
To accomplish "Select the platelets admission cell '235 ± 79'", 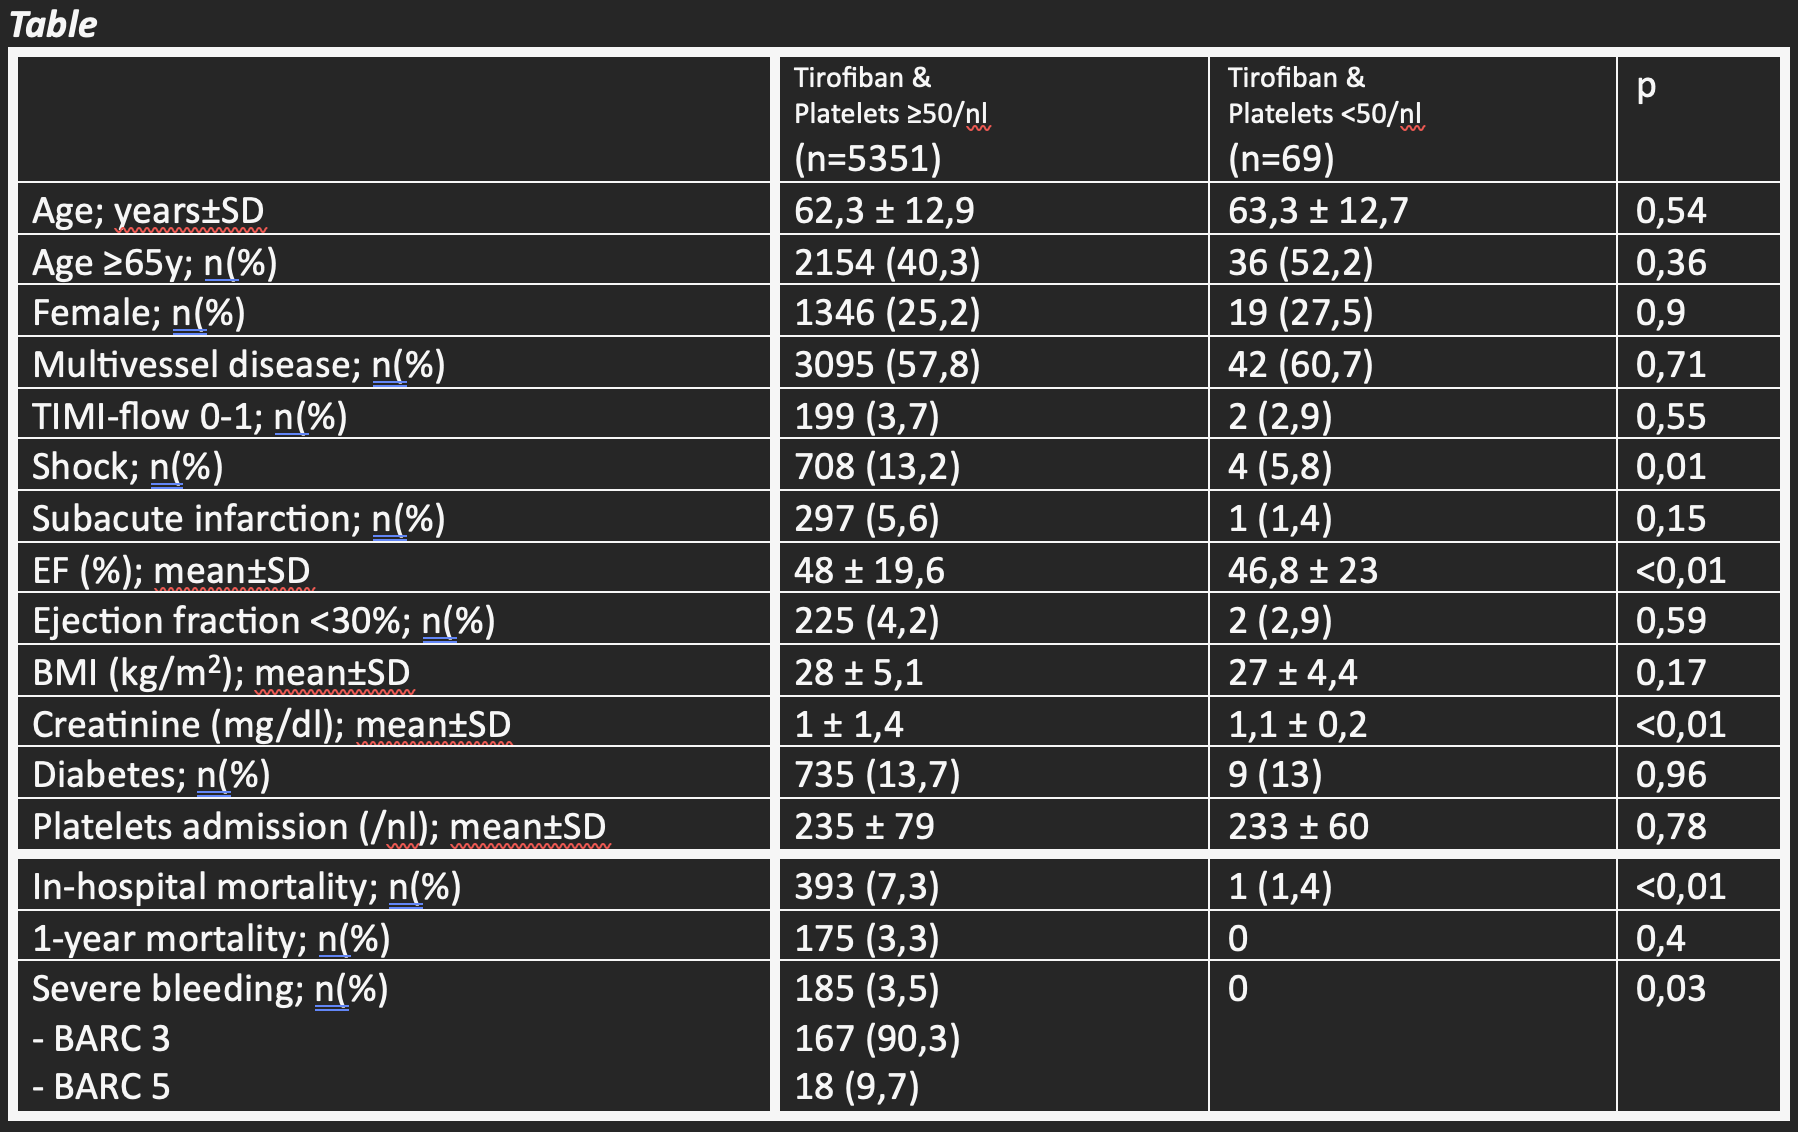I will pyautogui.click(x=864, y=827).
